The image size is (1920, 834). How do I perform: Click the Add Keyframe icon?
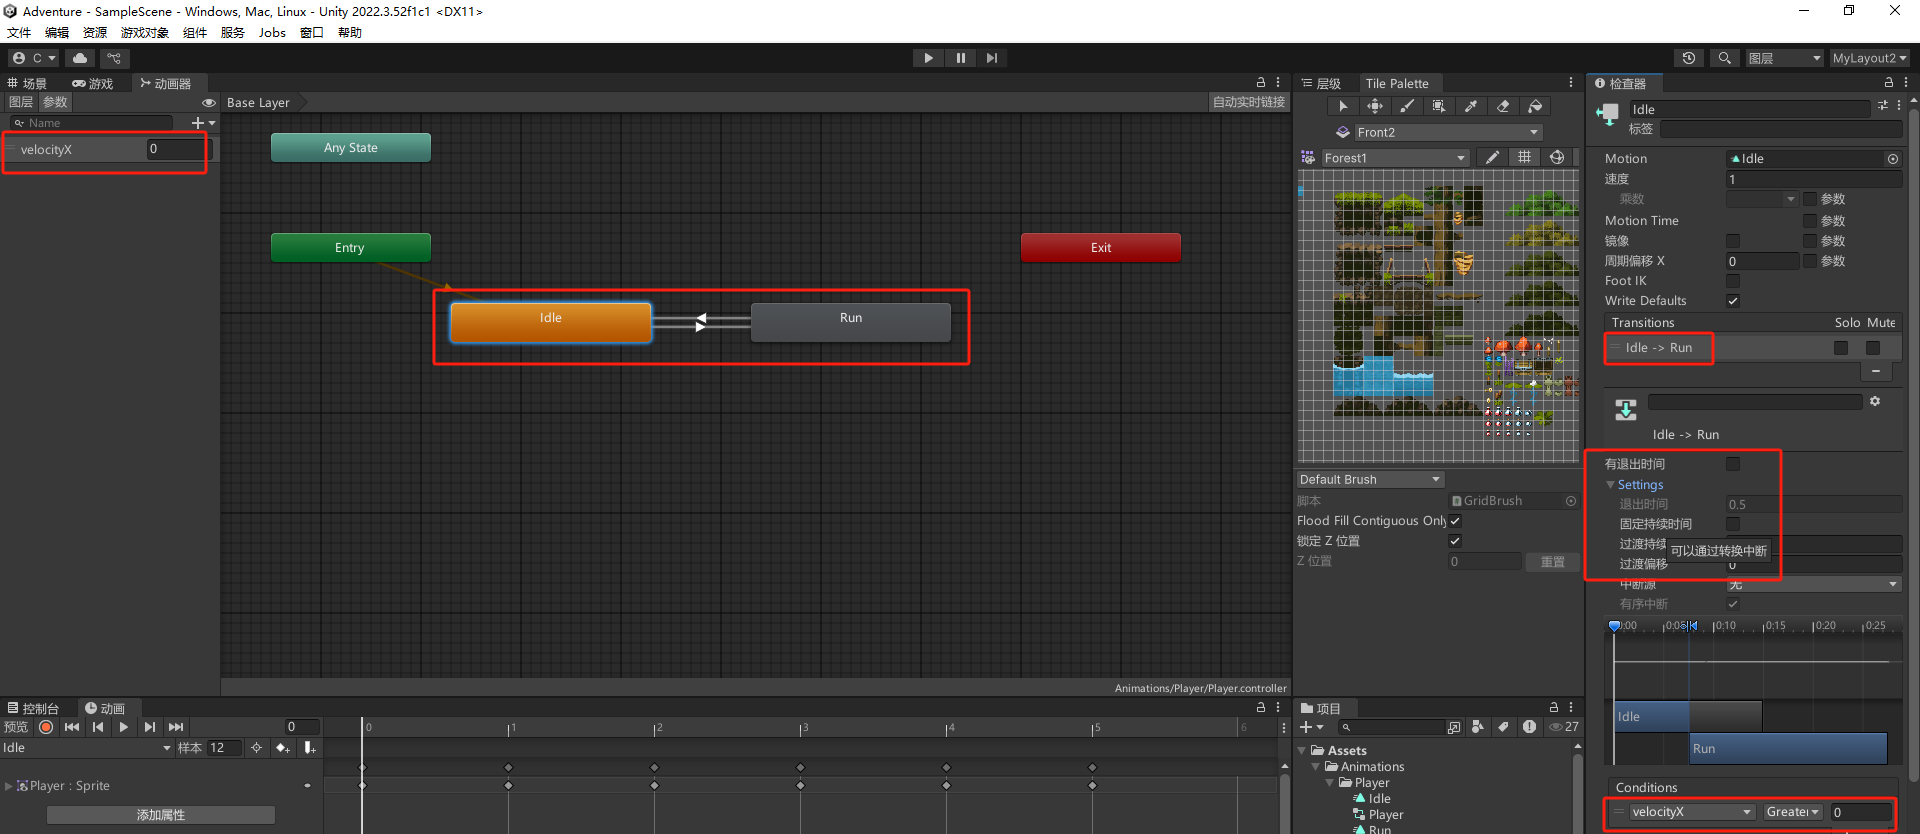(x=283, y=748)
